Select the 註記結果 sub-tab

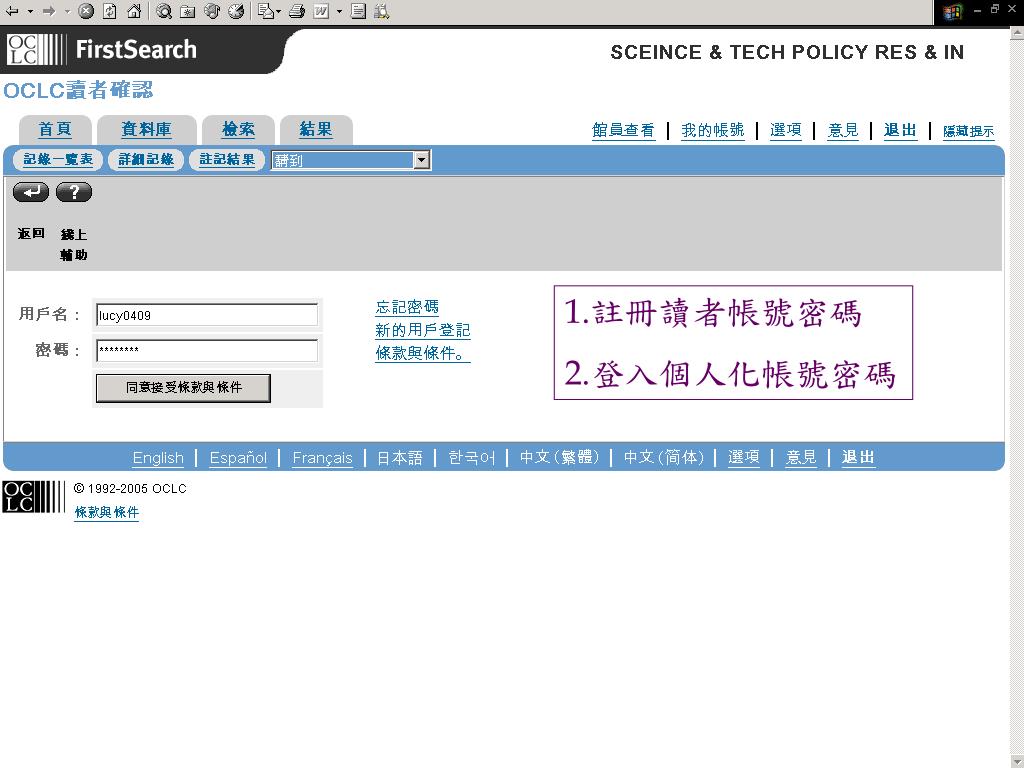click(x=227, y=159)
